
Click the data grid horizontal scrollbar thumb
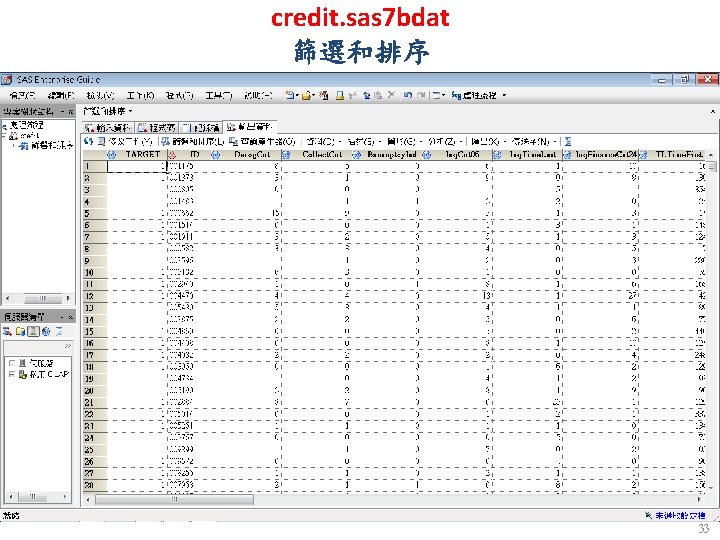[x=174, y=499]
